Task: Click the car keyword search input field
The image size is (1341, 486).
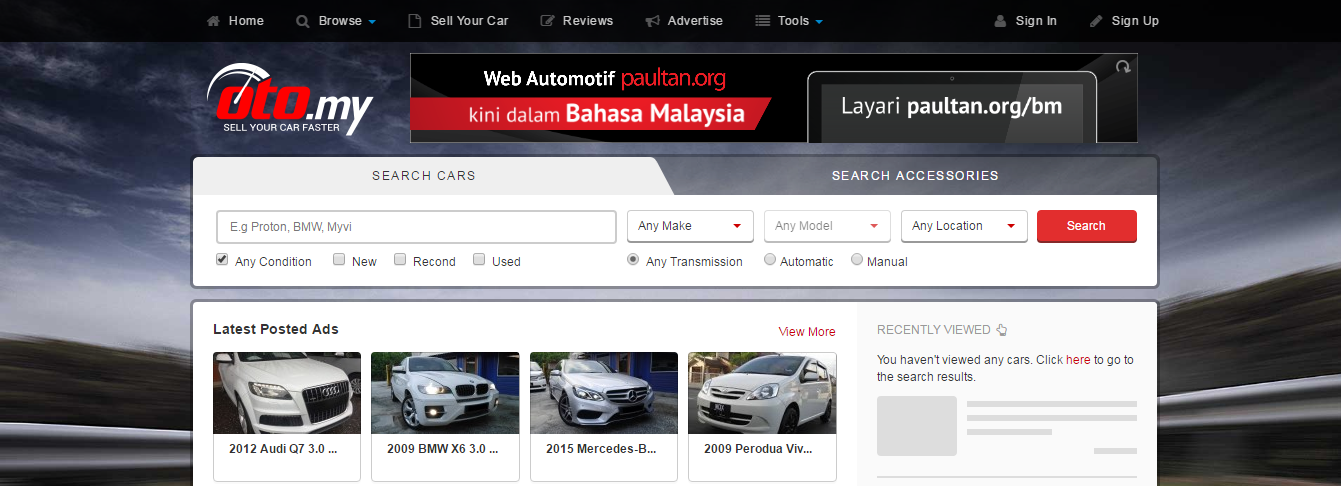Action: [416, 227]
